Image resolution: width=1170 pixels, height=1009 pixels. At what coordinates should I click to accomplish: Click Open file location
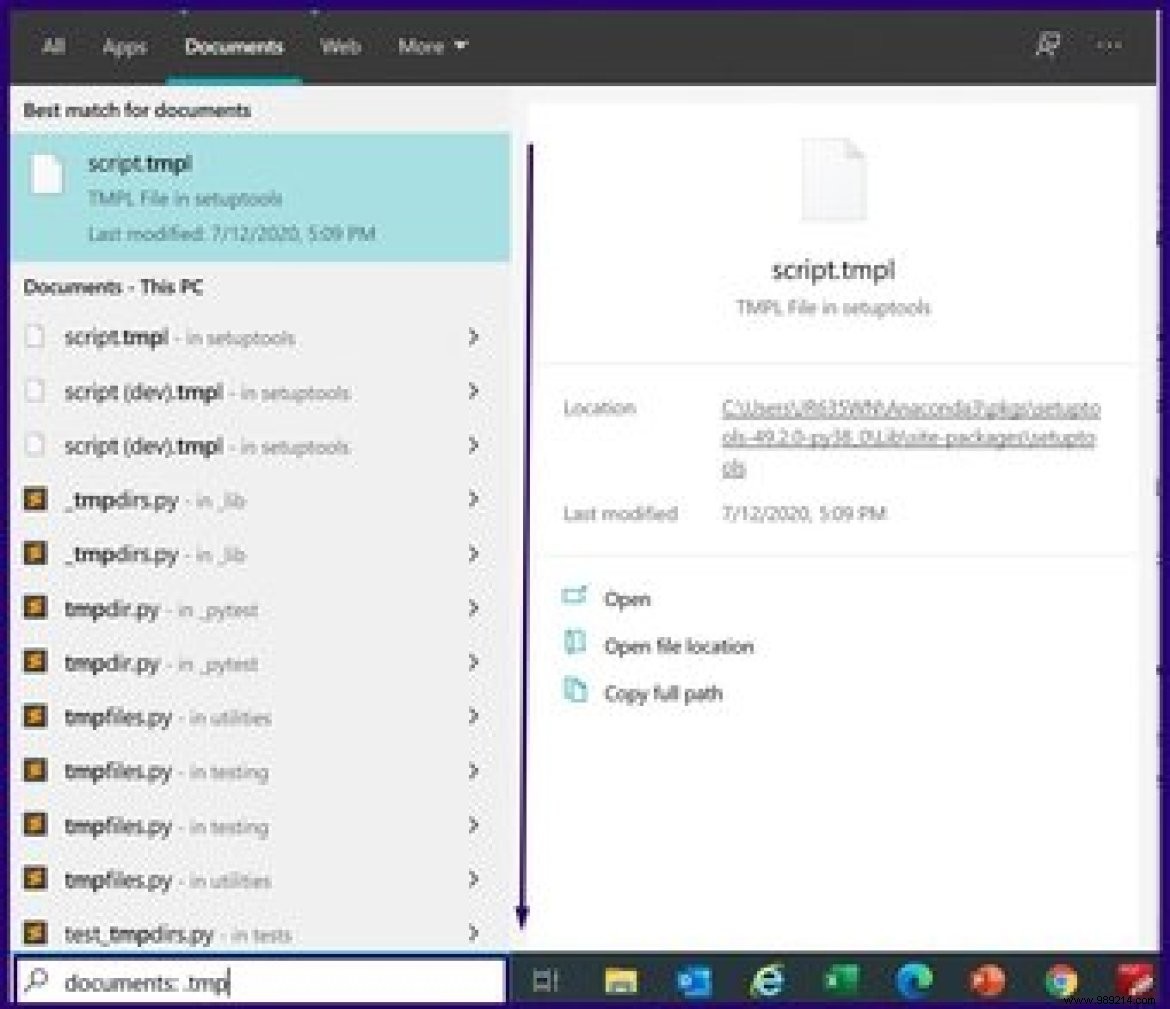point(680,646)
